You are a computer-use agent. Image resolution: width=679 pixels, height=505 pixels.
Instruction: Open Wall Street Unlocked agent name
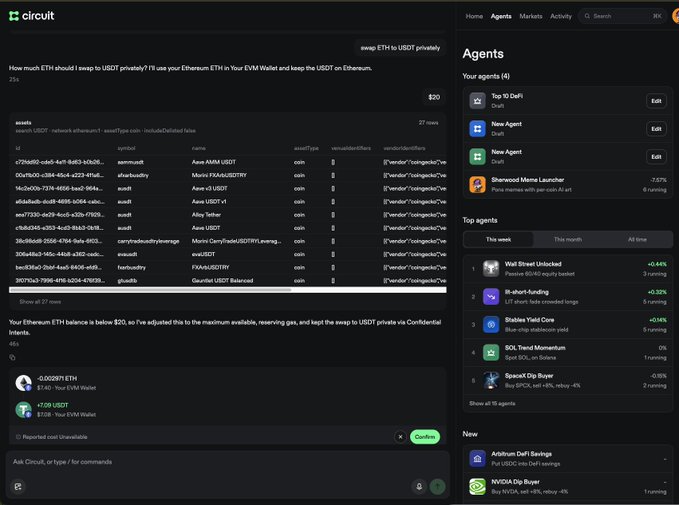533,264
